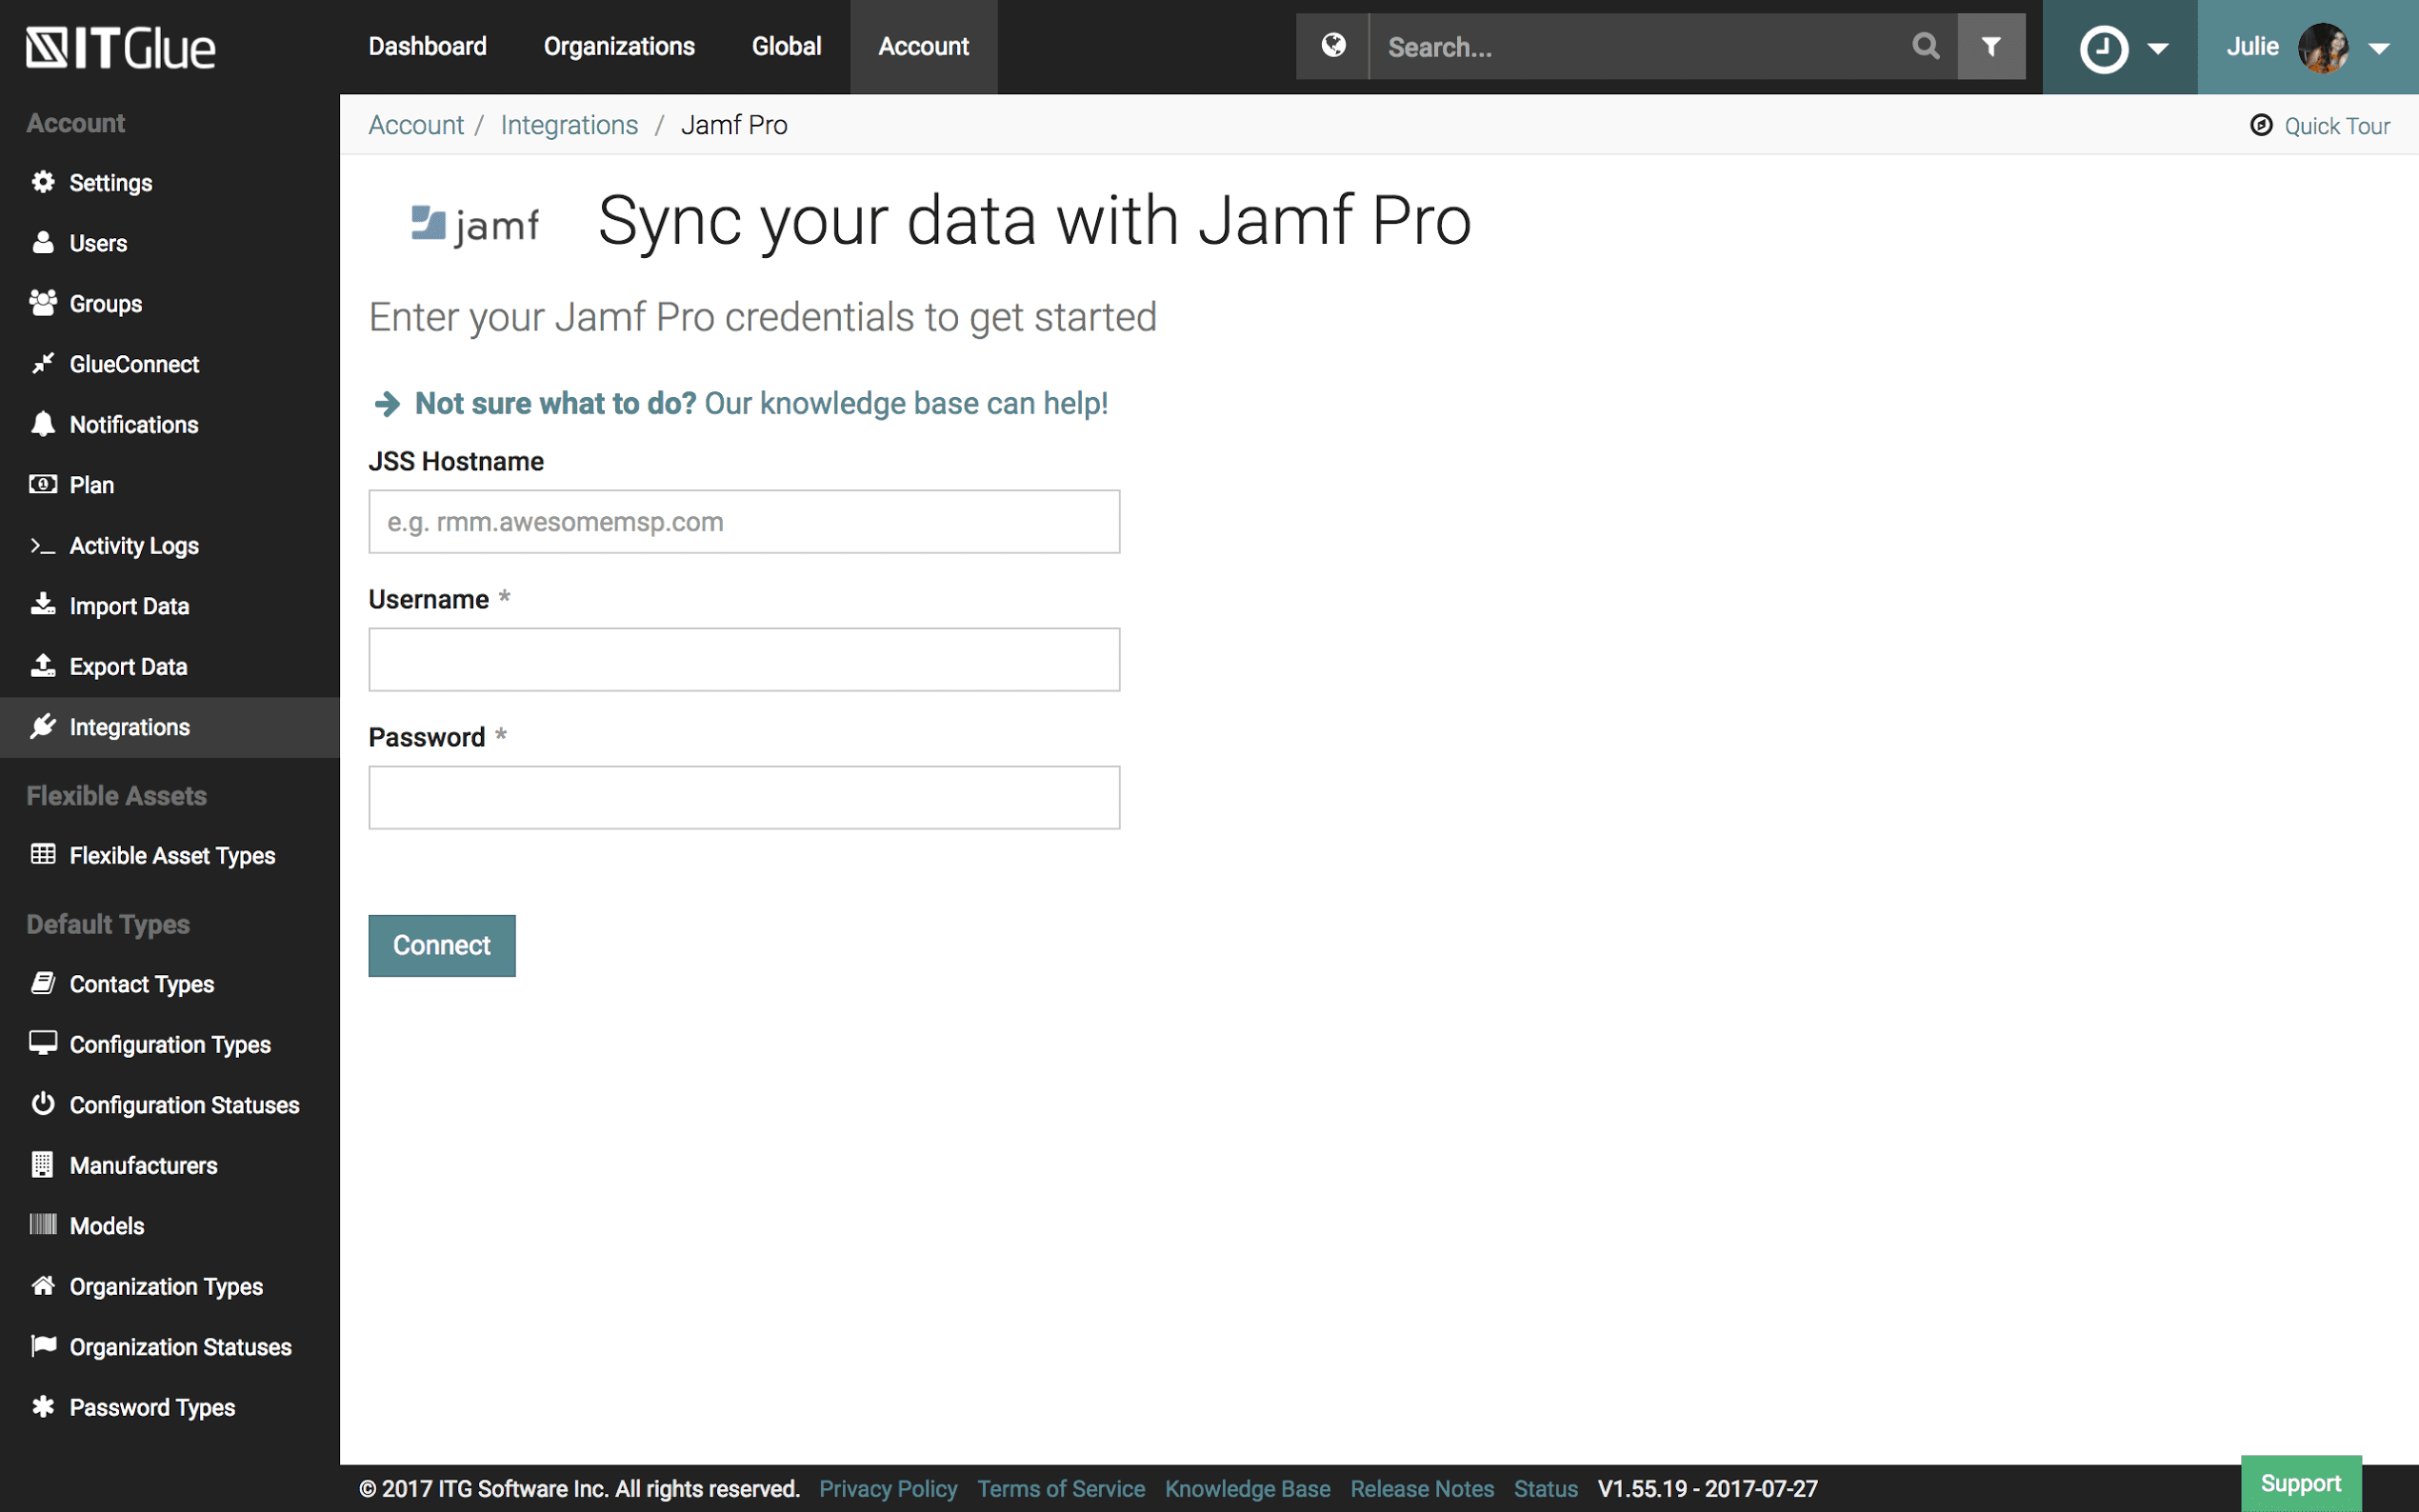Open the Status footer link
The image size is (2419, 1512).
pos(1545,1488)
